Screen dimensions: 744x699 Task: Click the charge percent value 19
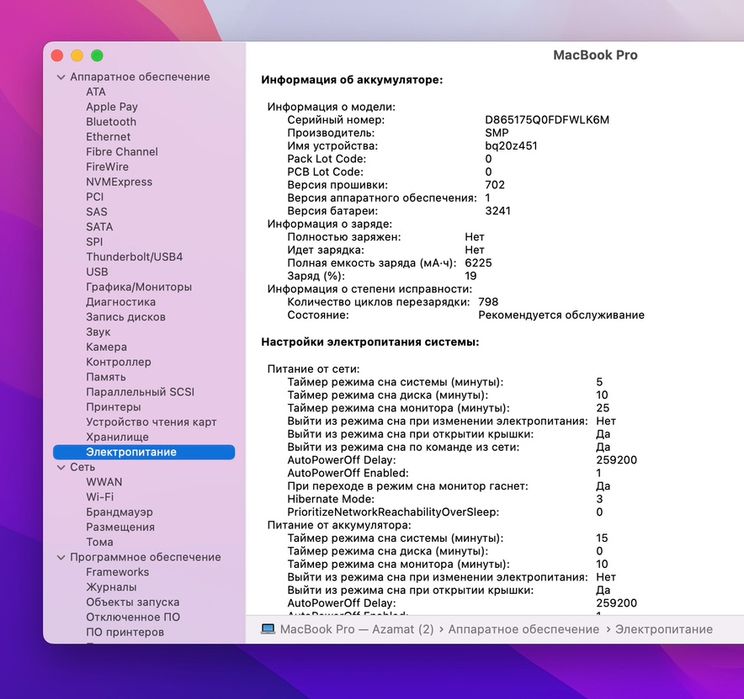click(471, 276)
